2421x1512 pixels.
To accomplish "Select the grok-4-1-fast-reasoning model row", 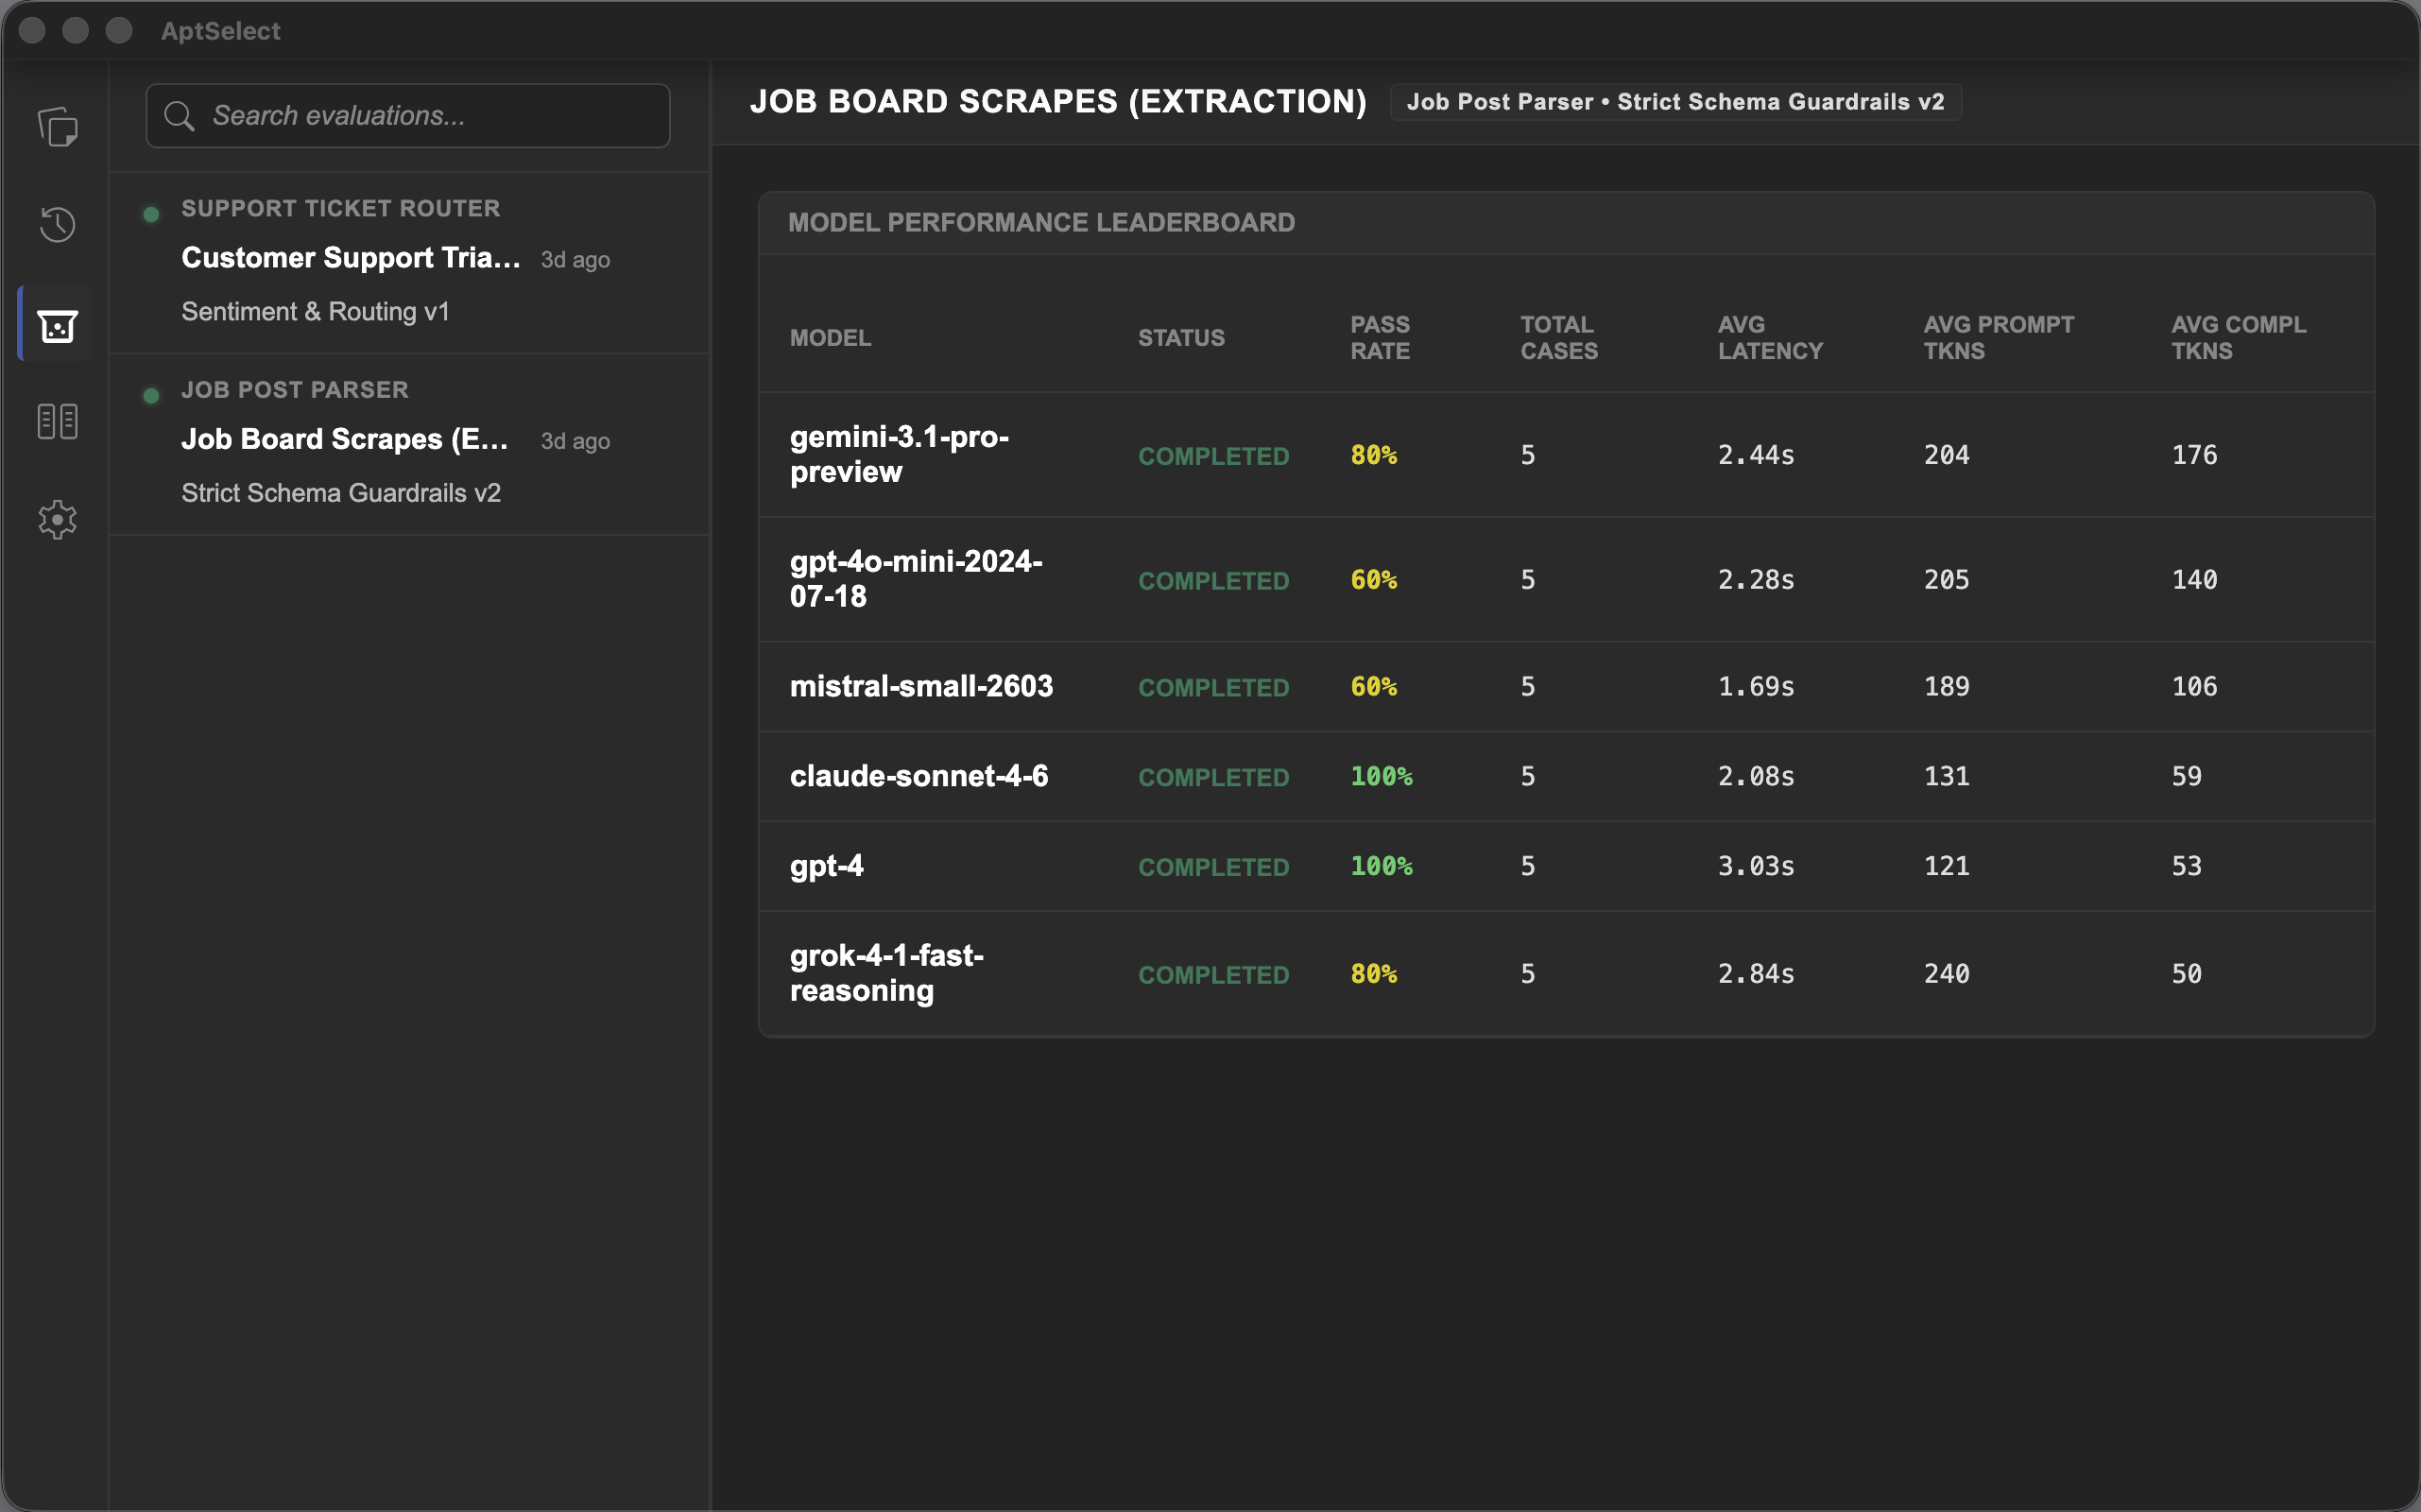I will (x=1566, y=974).
